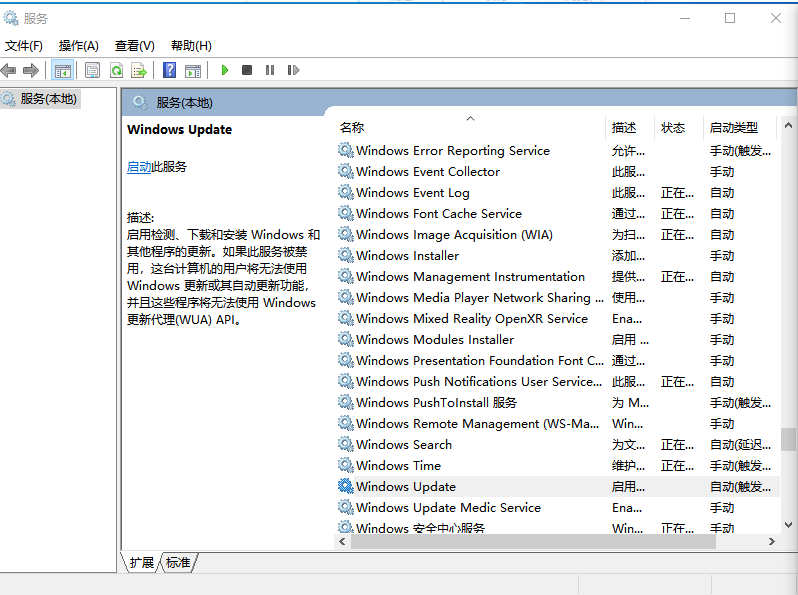Open the Help question mark icon
This screenshot has height=595, width=798.
[169, 70]
